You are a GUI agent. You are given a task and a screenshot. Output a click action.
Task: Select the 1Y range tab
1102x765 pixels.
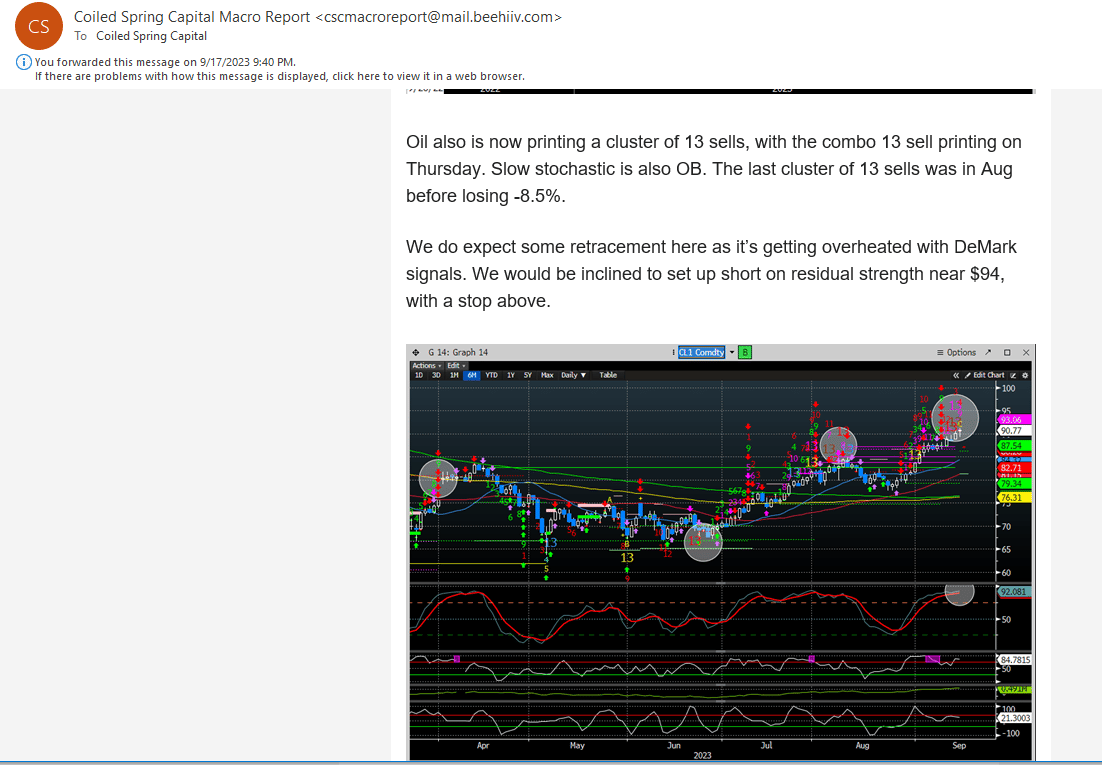pos(511,375)
